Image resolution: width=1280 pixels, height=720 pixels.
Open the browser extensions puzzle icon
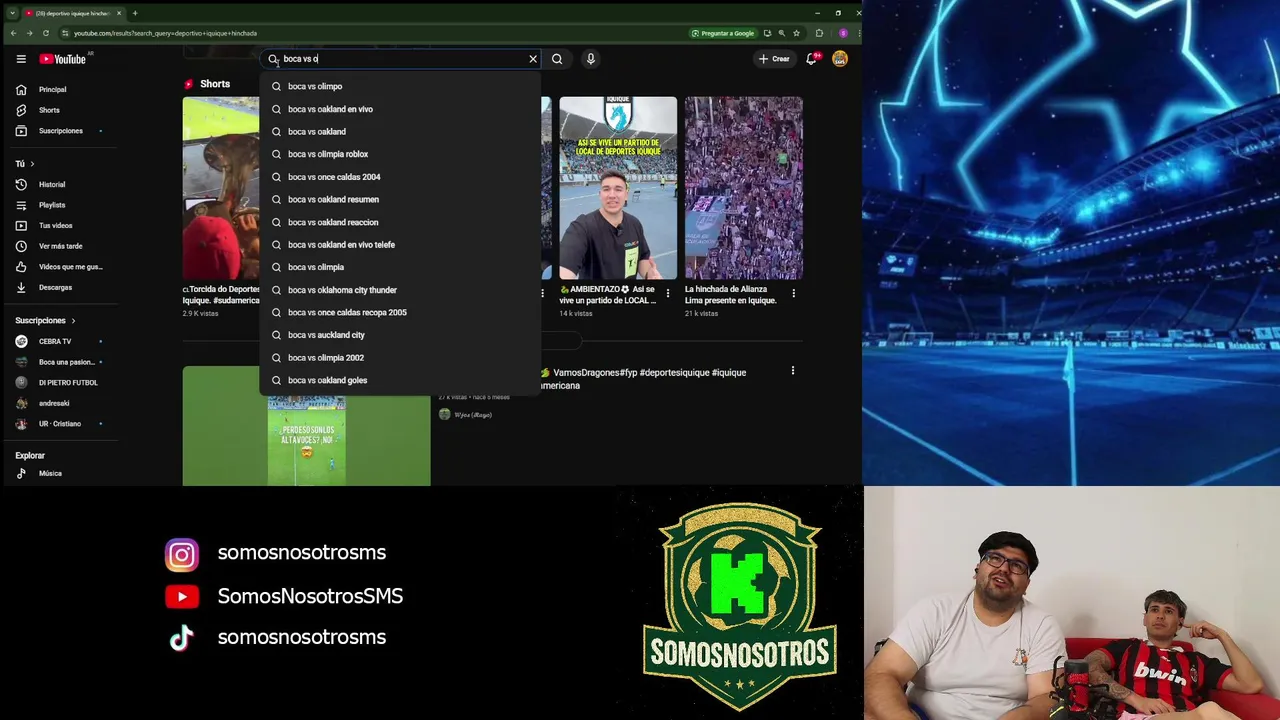tap(819, 33)
